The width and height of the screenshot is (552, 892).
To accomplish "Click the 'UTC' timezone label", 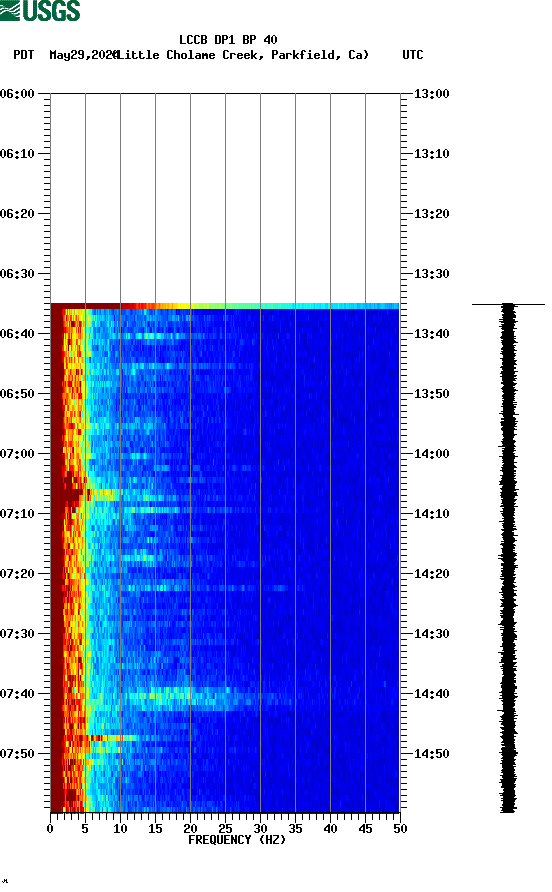I will click(413, 55).
